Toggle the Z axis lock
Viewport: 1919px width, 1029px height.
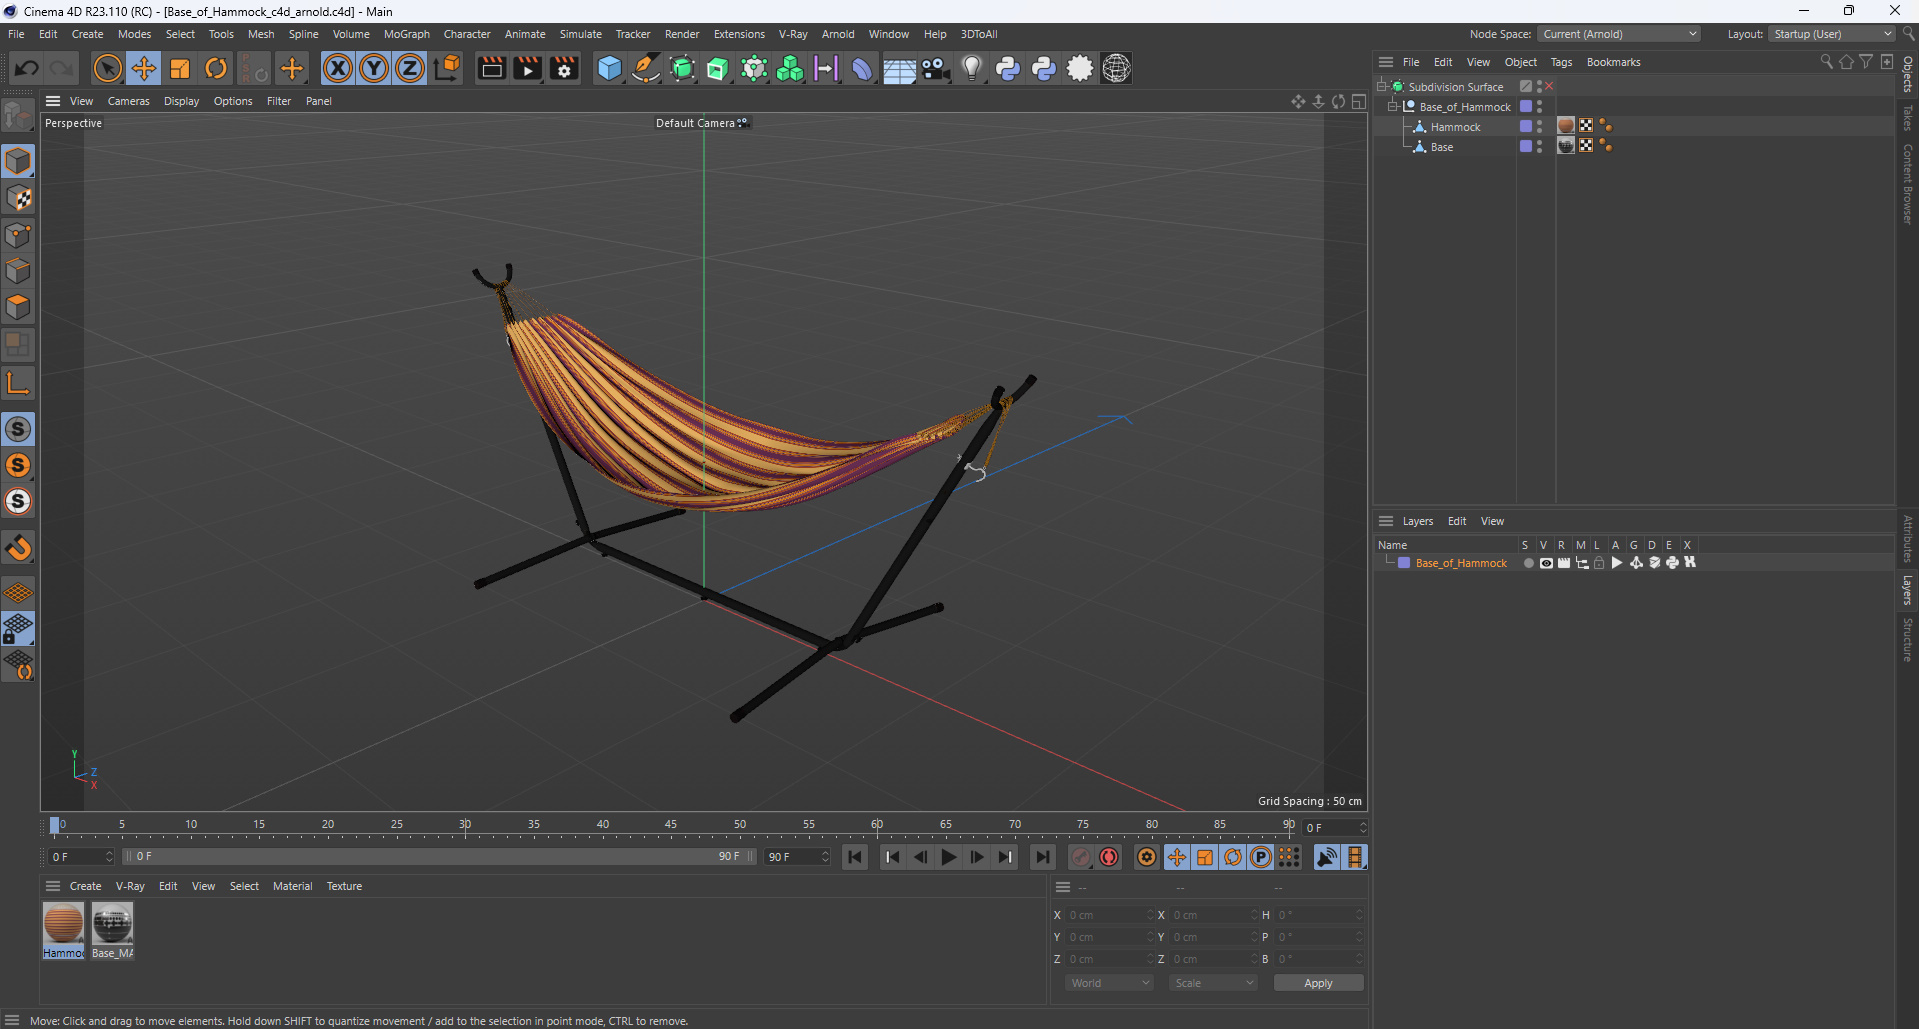(x=410, y=68)
